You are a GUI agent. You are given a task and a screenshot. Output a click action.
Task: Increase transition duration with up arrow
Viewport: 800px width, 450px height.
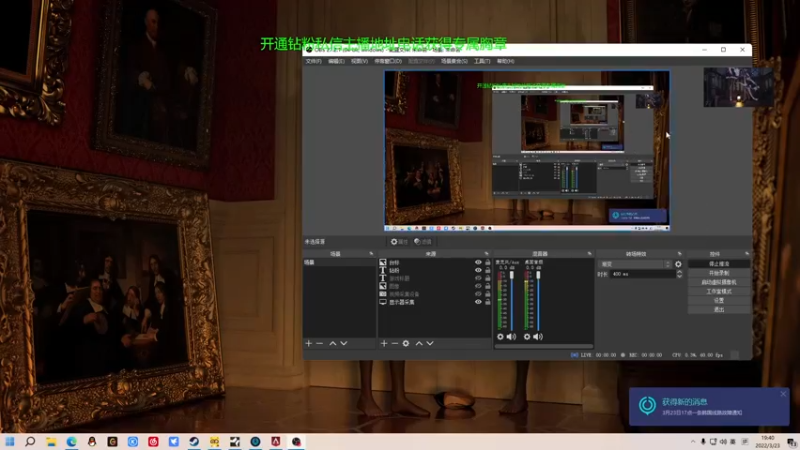click(679, 272)
